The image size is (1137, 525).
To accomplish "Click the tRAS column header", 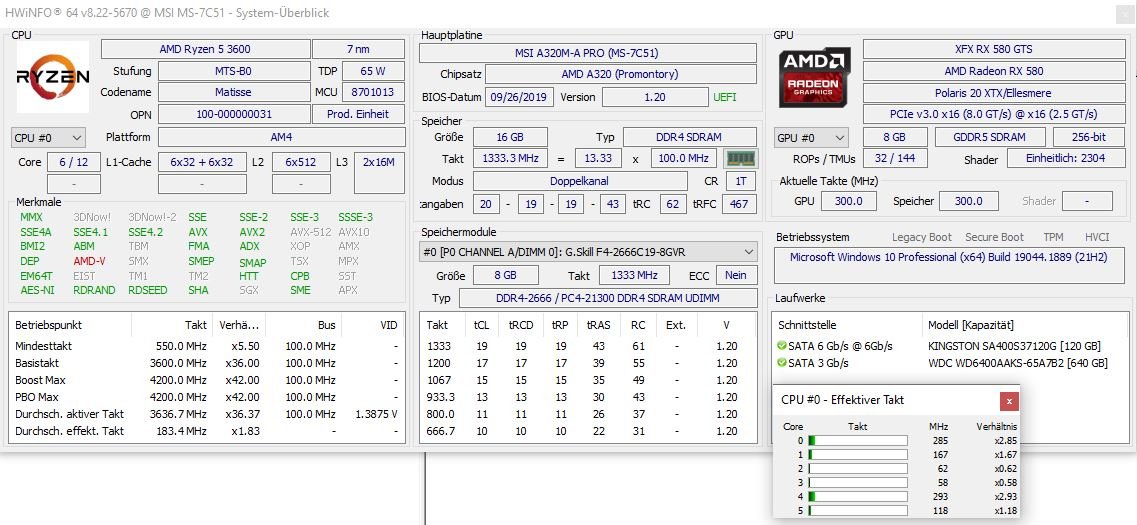I will [598, 326].
